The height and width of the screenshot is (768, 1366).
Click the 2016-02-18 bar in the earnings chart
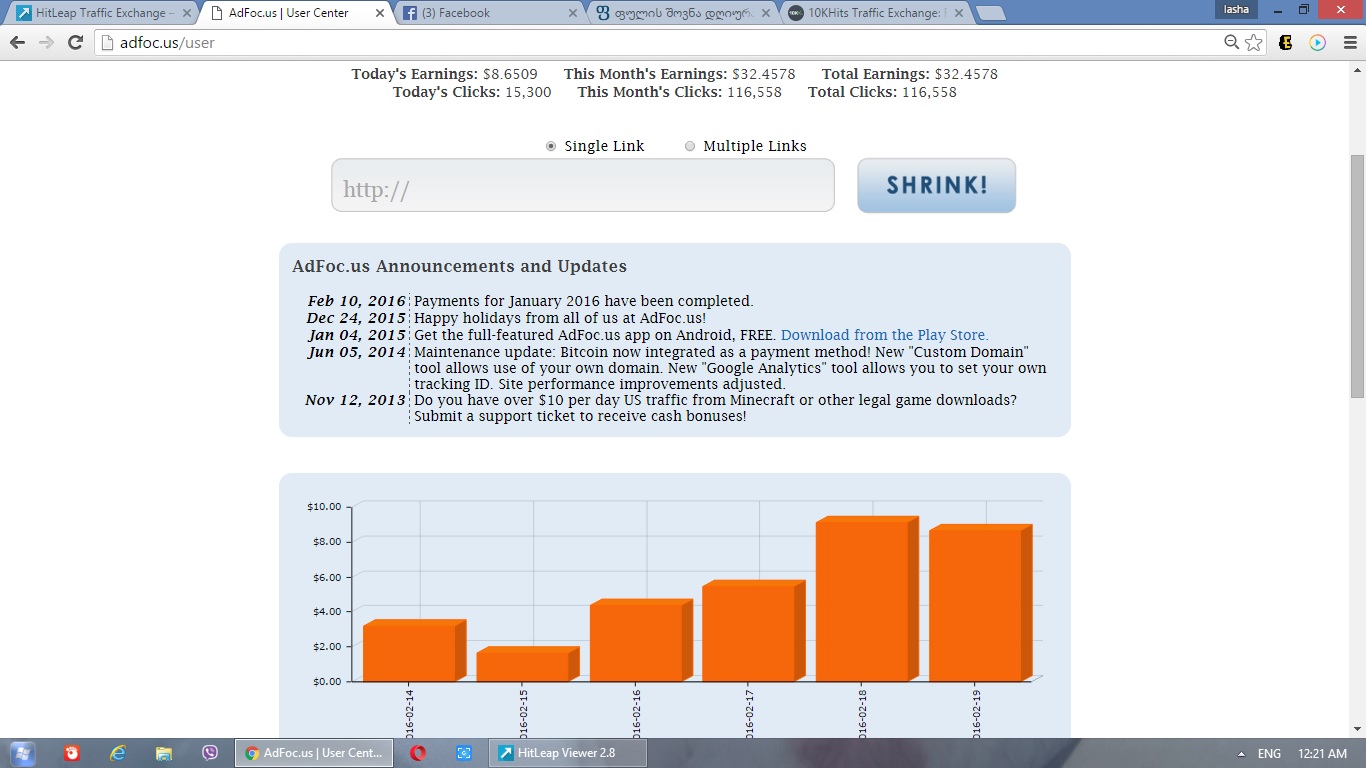tap(867, 599)
